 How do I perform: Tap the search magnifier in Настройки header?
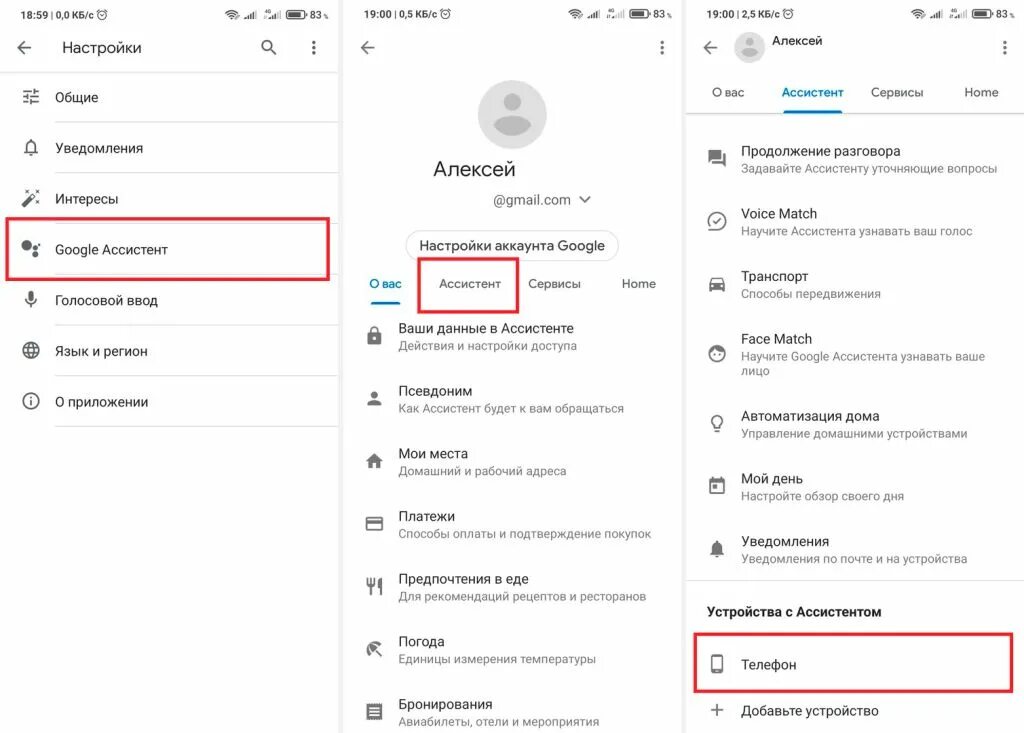(x=268, y=48)
